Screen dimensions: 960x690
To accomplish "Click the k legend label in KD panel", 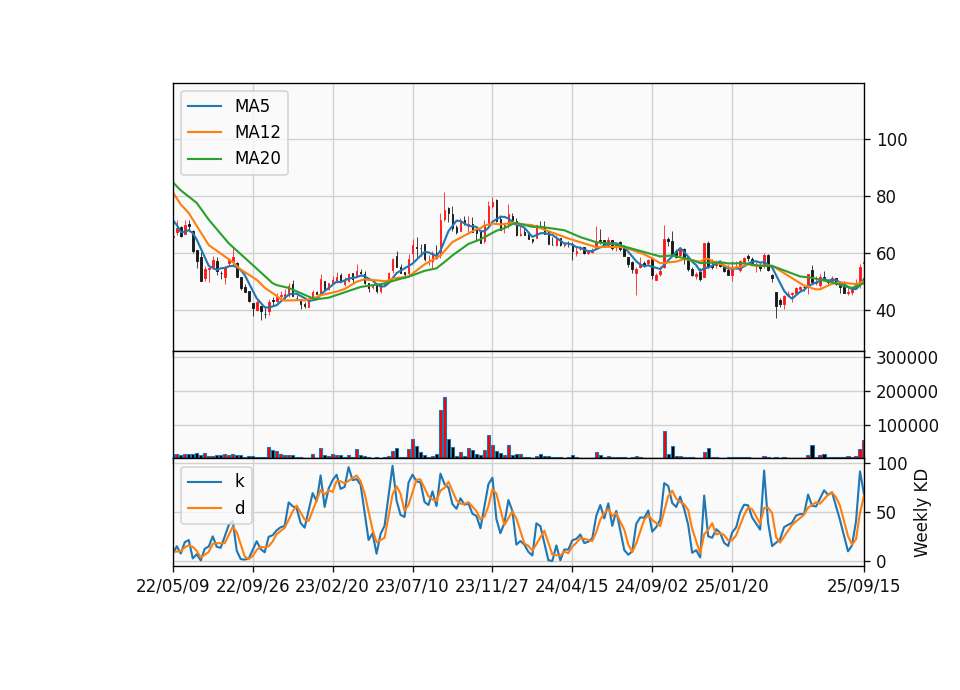I will [239, 481].
